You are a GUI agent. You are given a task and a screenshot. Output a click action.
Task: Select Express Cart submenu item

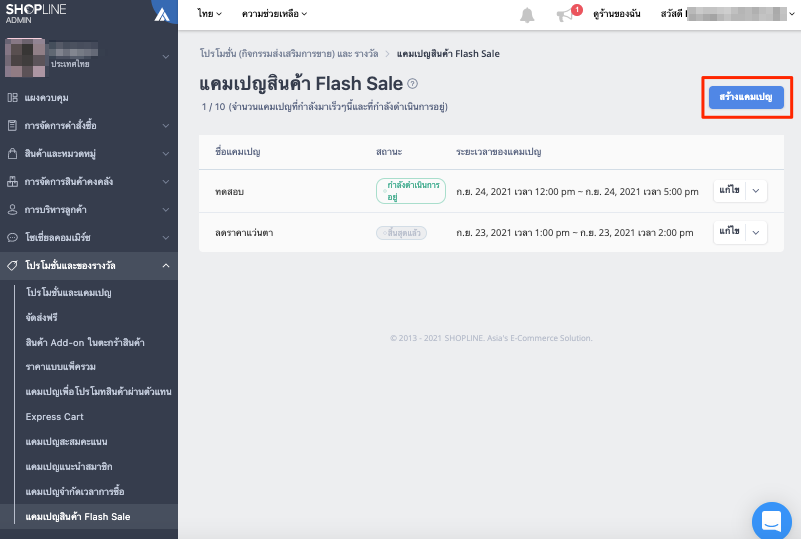pyautogui.click(x=54, y=416)
